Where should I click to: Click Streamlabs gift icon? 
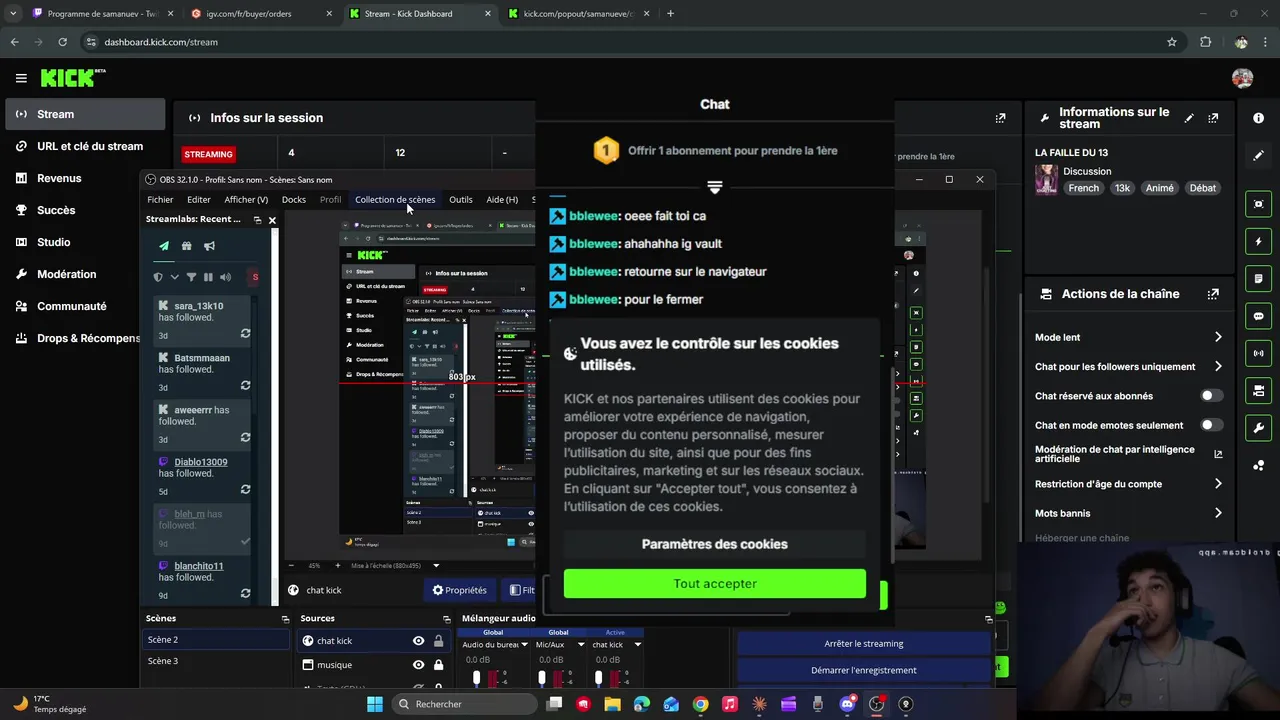tap(186, 246)
